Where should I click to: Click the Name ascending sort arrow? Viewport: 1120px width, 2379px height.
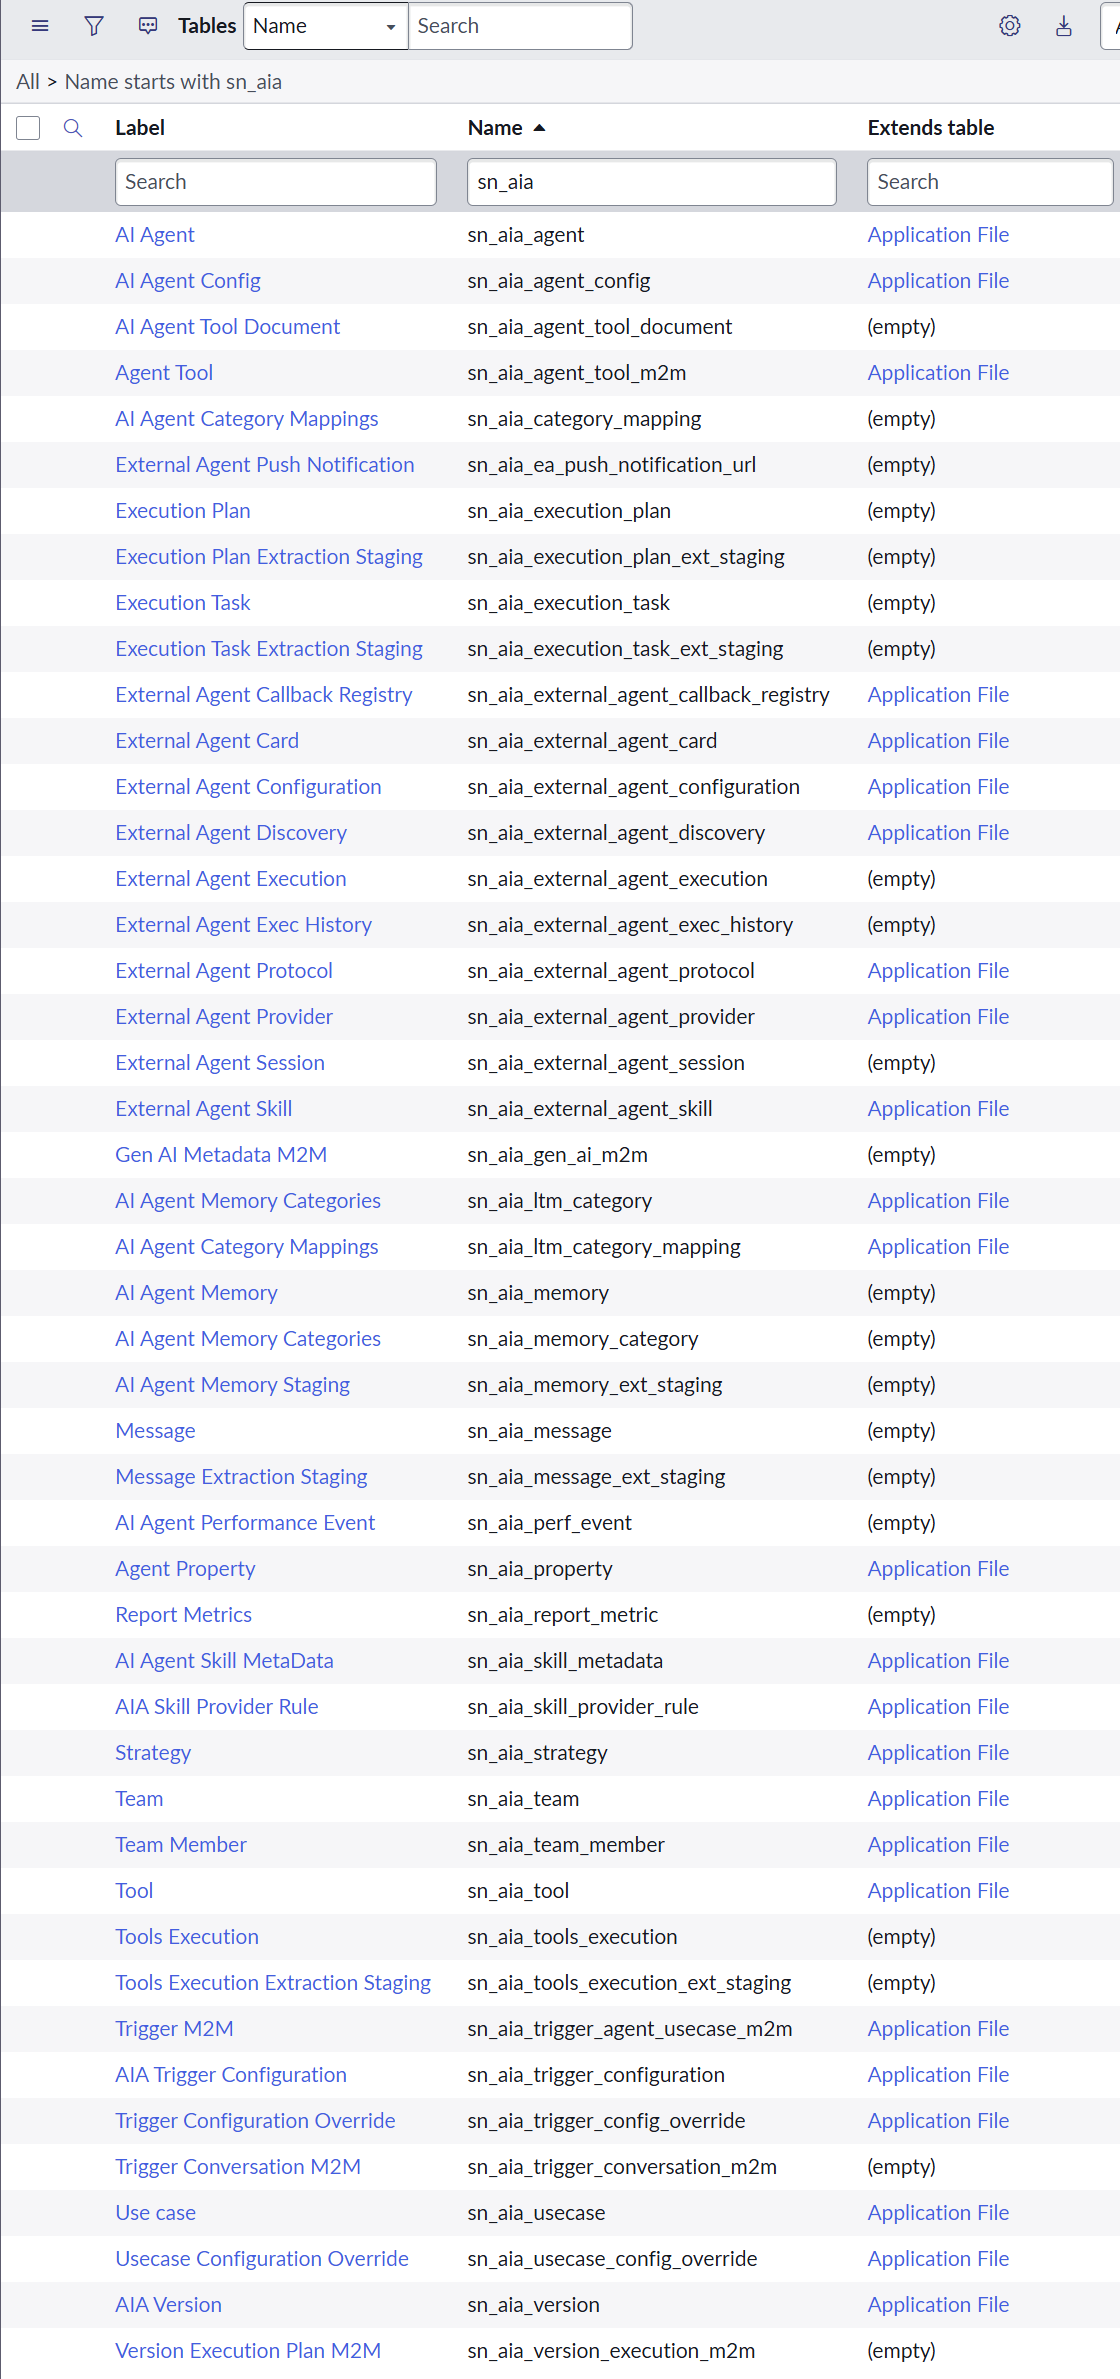[540, 128]
